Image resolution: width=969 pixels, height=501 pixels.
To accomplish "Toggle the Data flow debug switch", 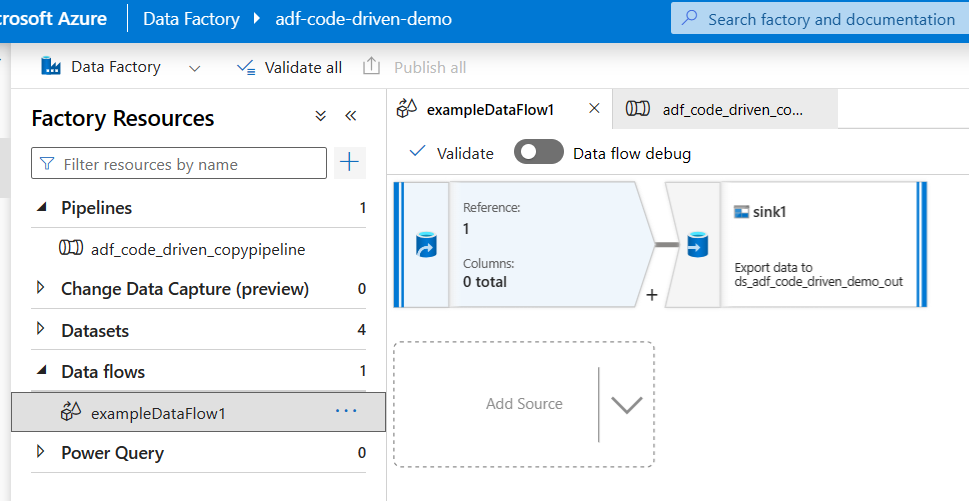I will 539,152.
